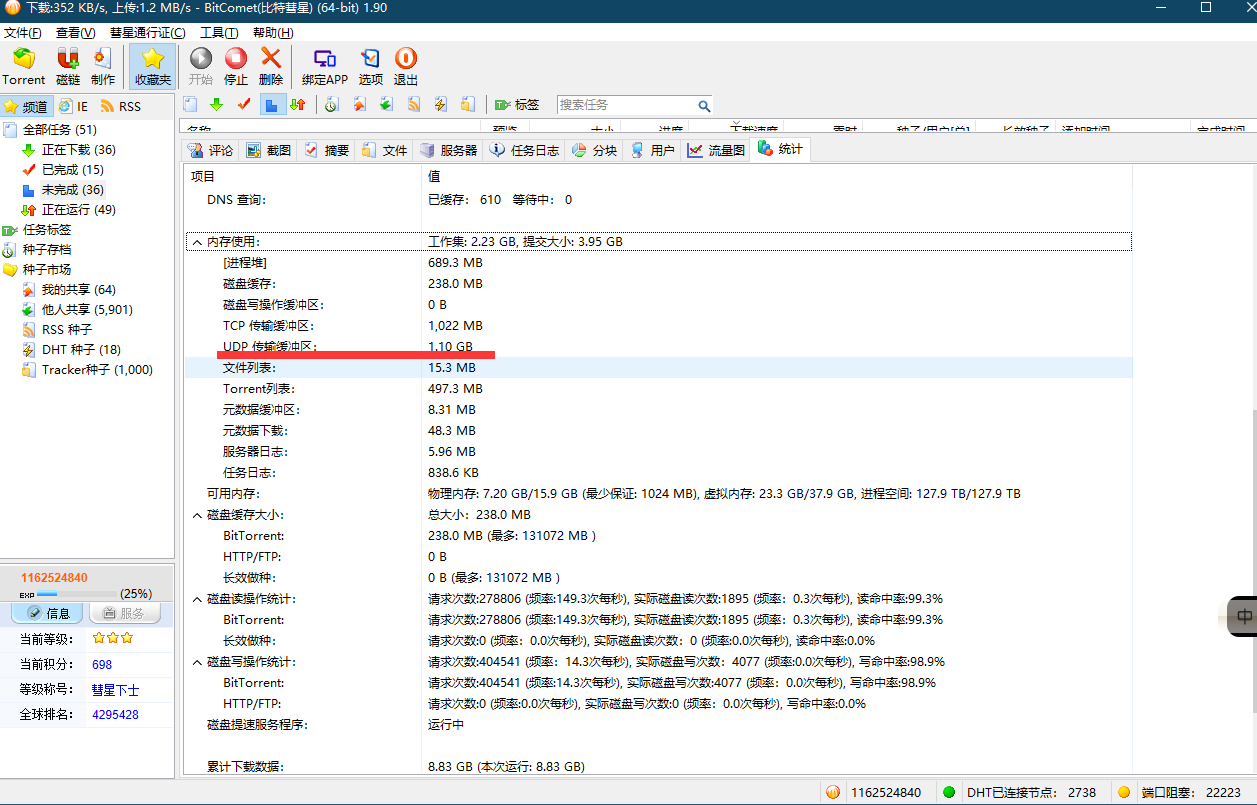The image size is (1257, 805).
Task: Open the 文件(F) menu
Action: [x=23, y=33]
